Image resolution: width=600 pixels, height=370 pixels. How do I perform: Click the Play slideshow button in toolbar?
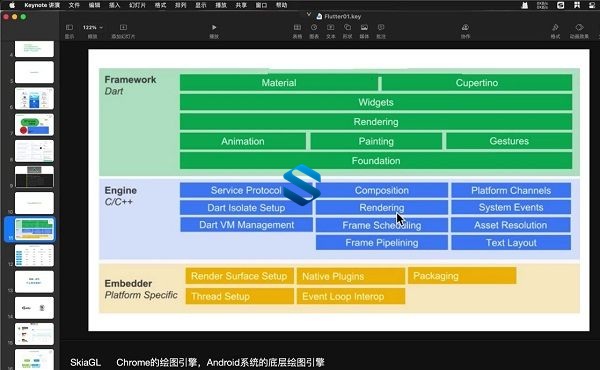coord(214,28)
